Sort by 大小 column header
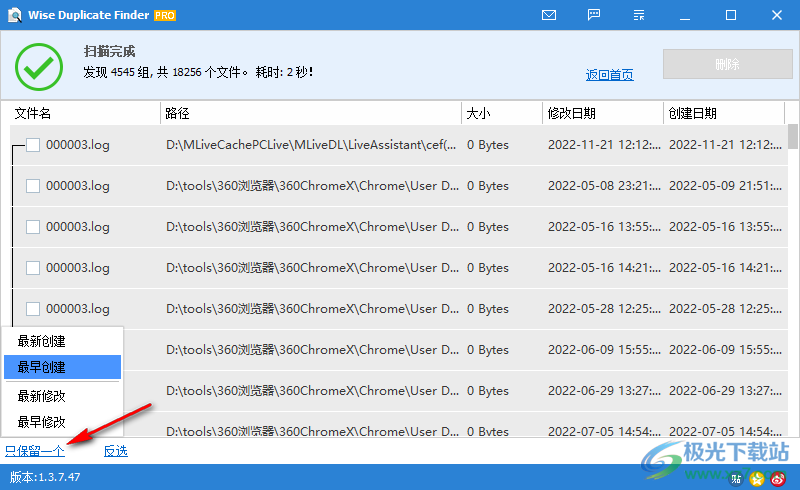This screenshot has height=490, width=800. (x=502, y=113)
